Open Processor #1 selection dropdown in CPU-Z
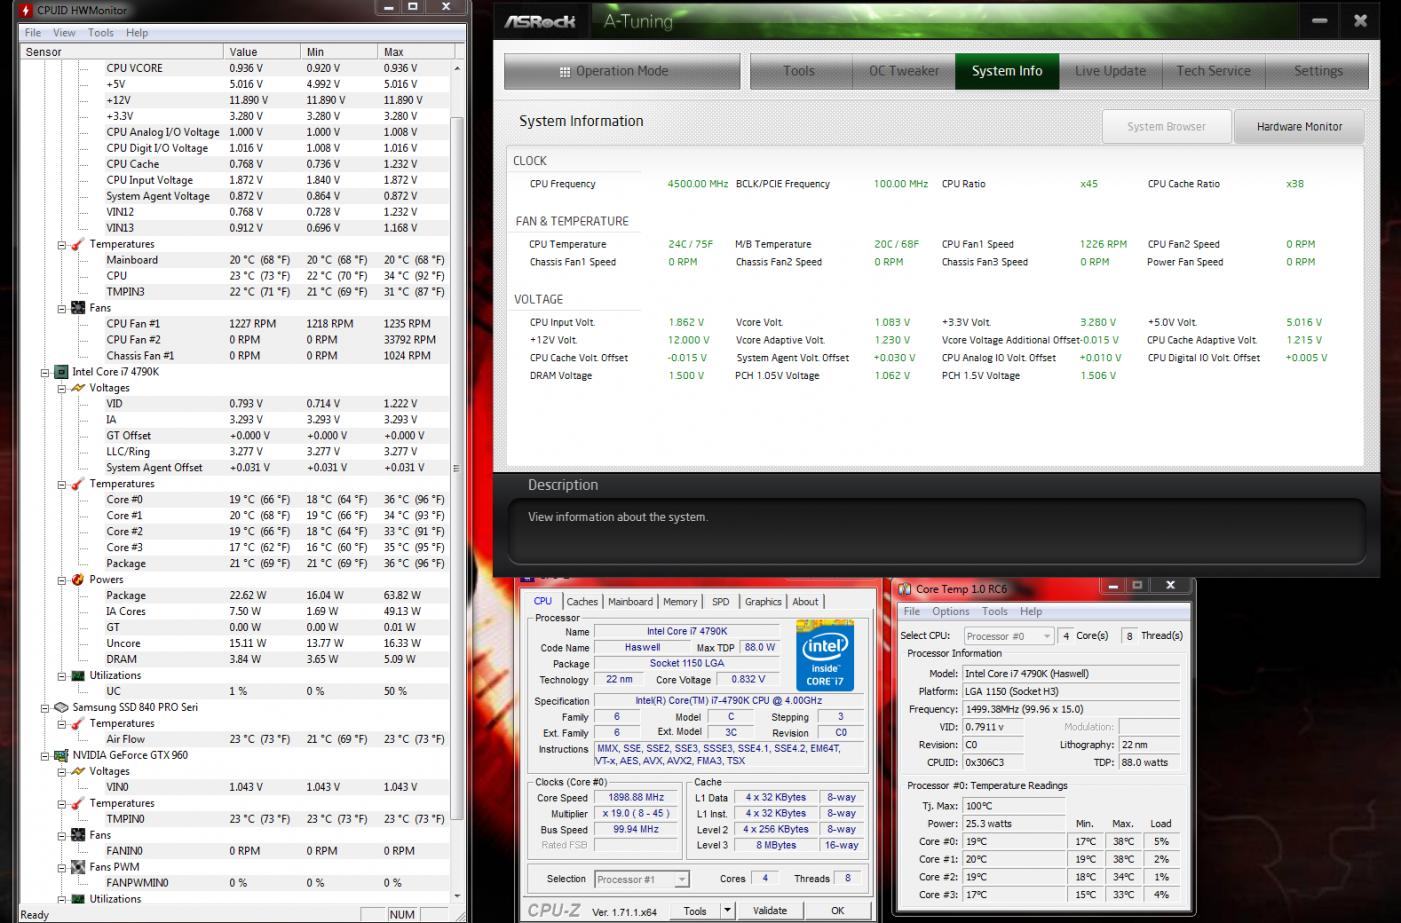 coord(641,880)
